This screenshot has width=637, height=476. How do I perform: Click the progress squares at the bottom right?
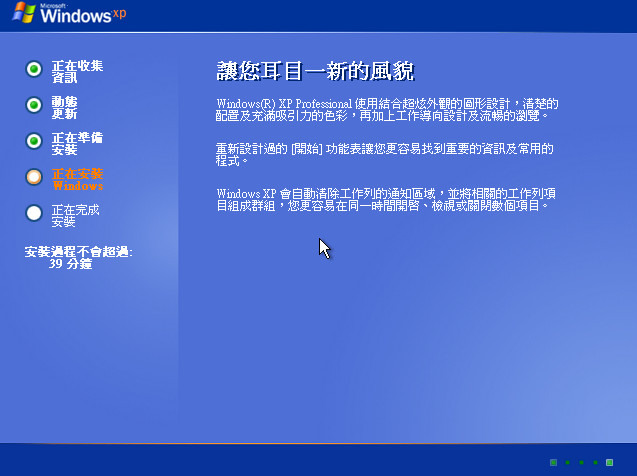click(581, 462)
